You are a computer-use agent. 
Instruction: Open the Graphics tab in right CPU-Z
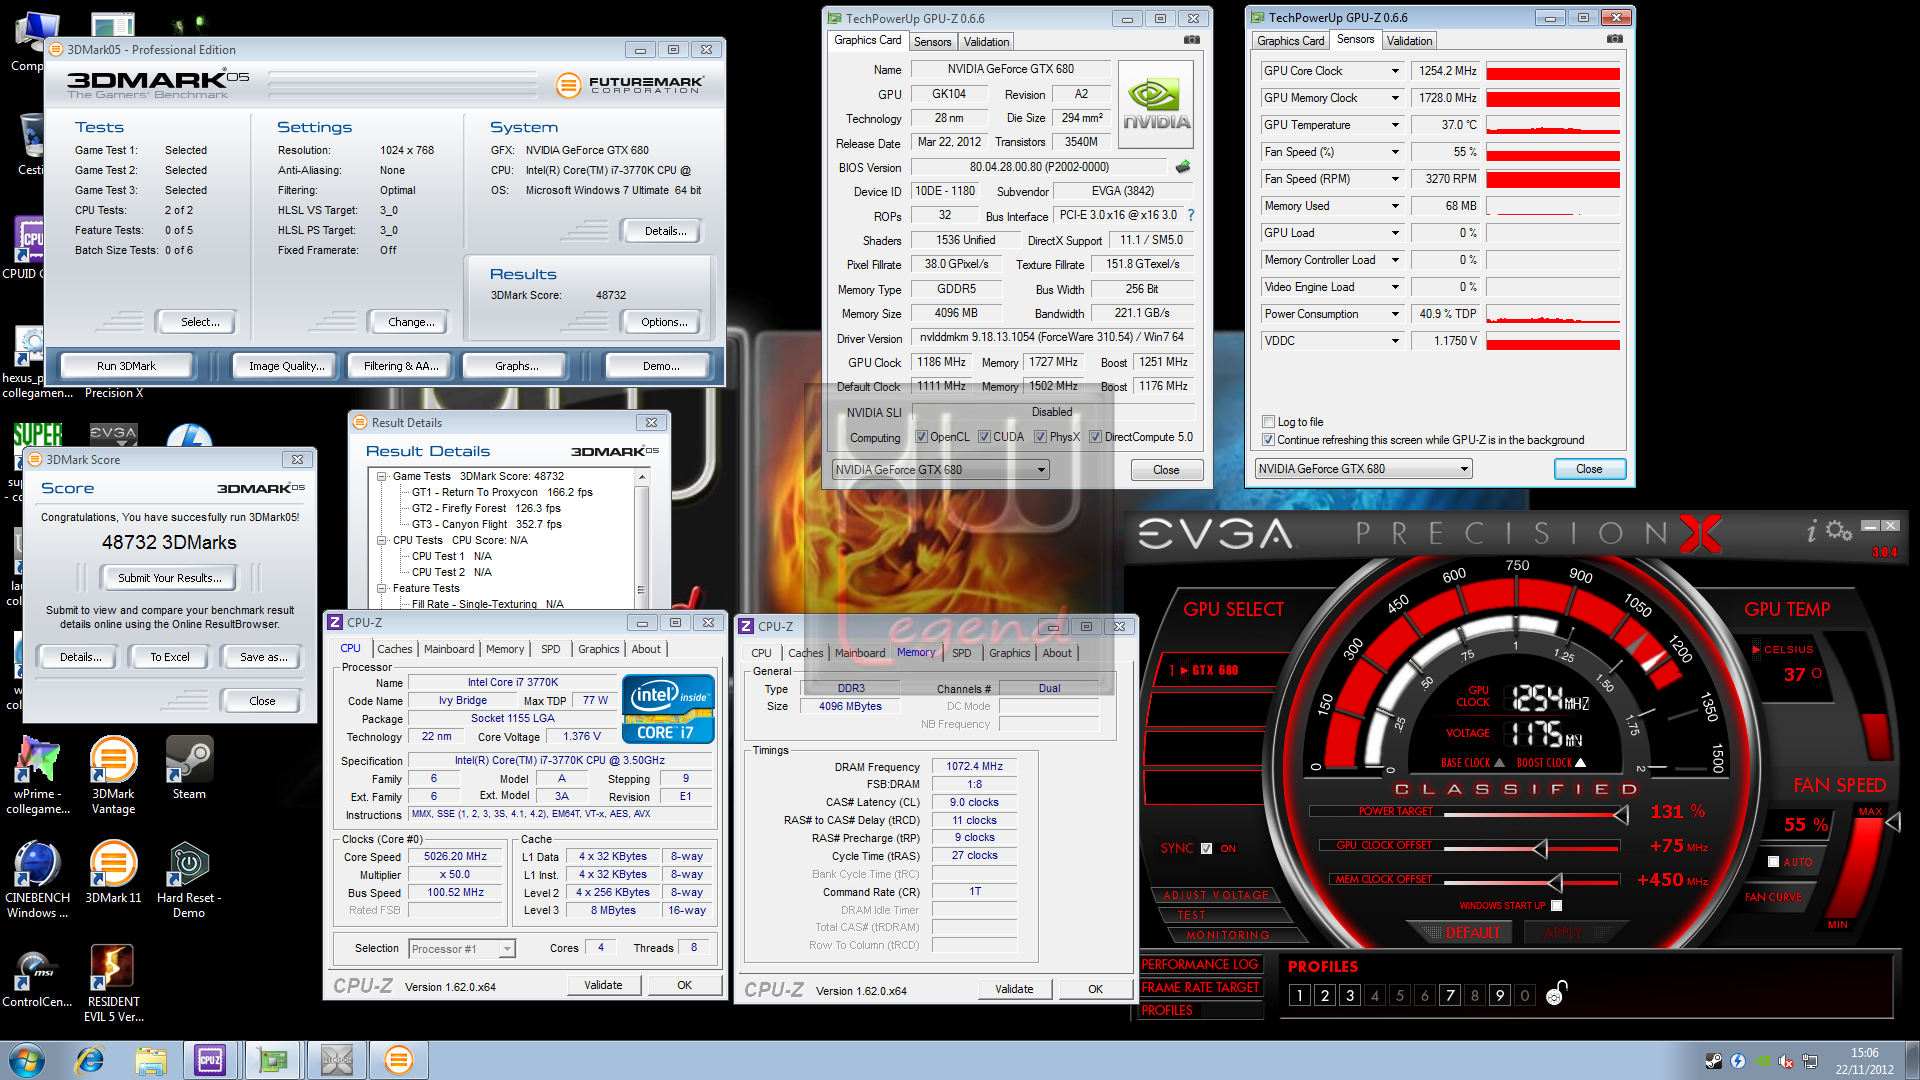(1009, 653)
